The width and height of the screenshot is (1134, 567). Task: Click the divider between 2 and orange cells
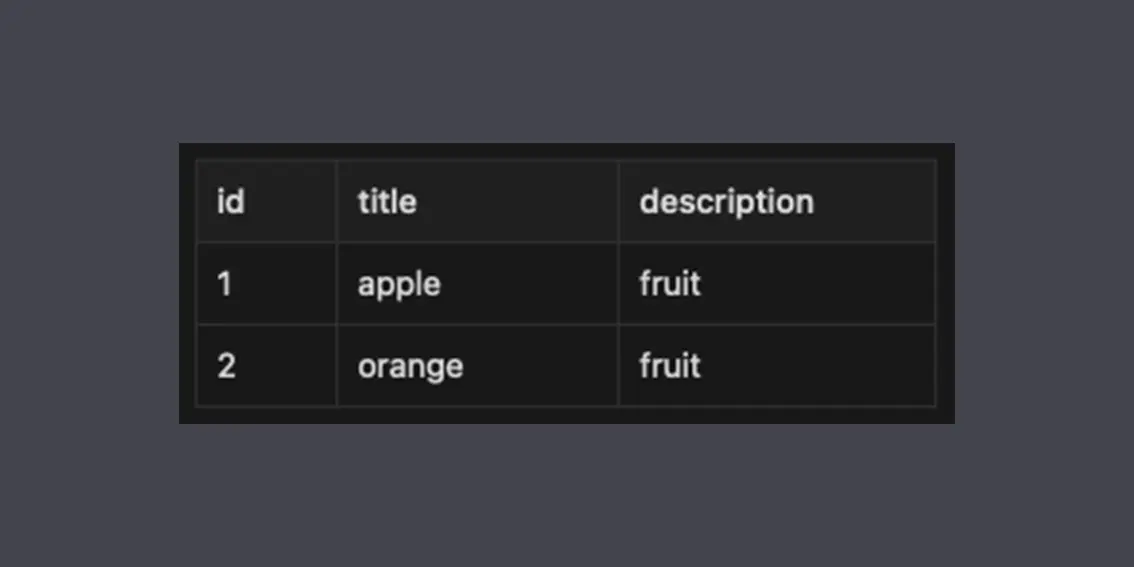(x=336, y=366)
